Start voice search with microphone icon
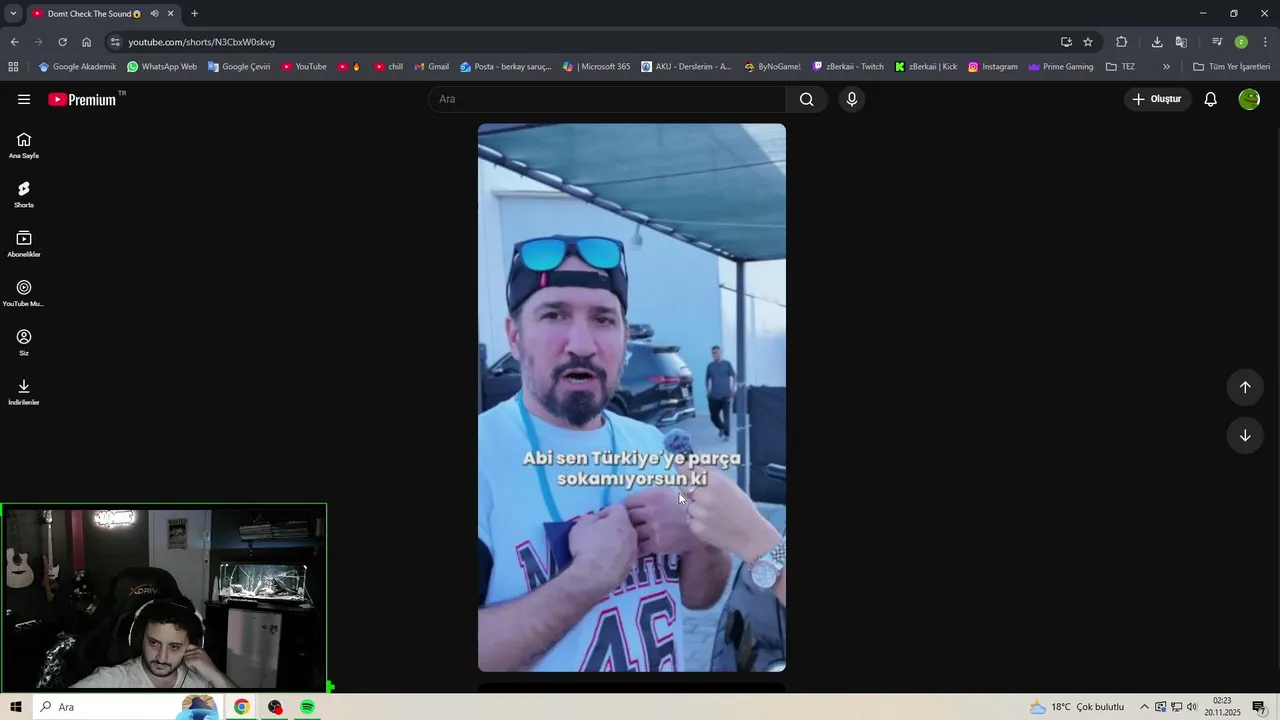The image size is (1280, 720). click(852, 99)
